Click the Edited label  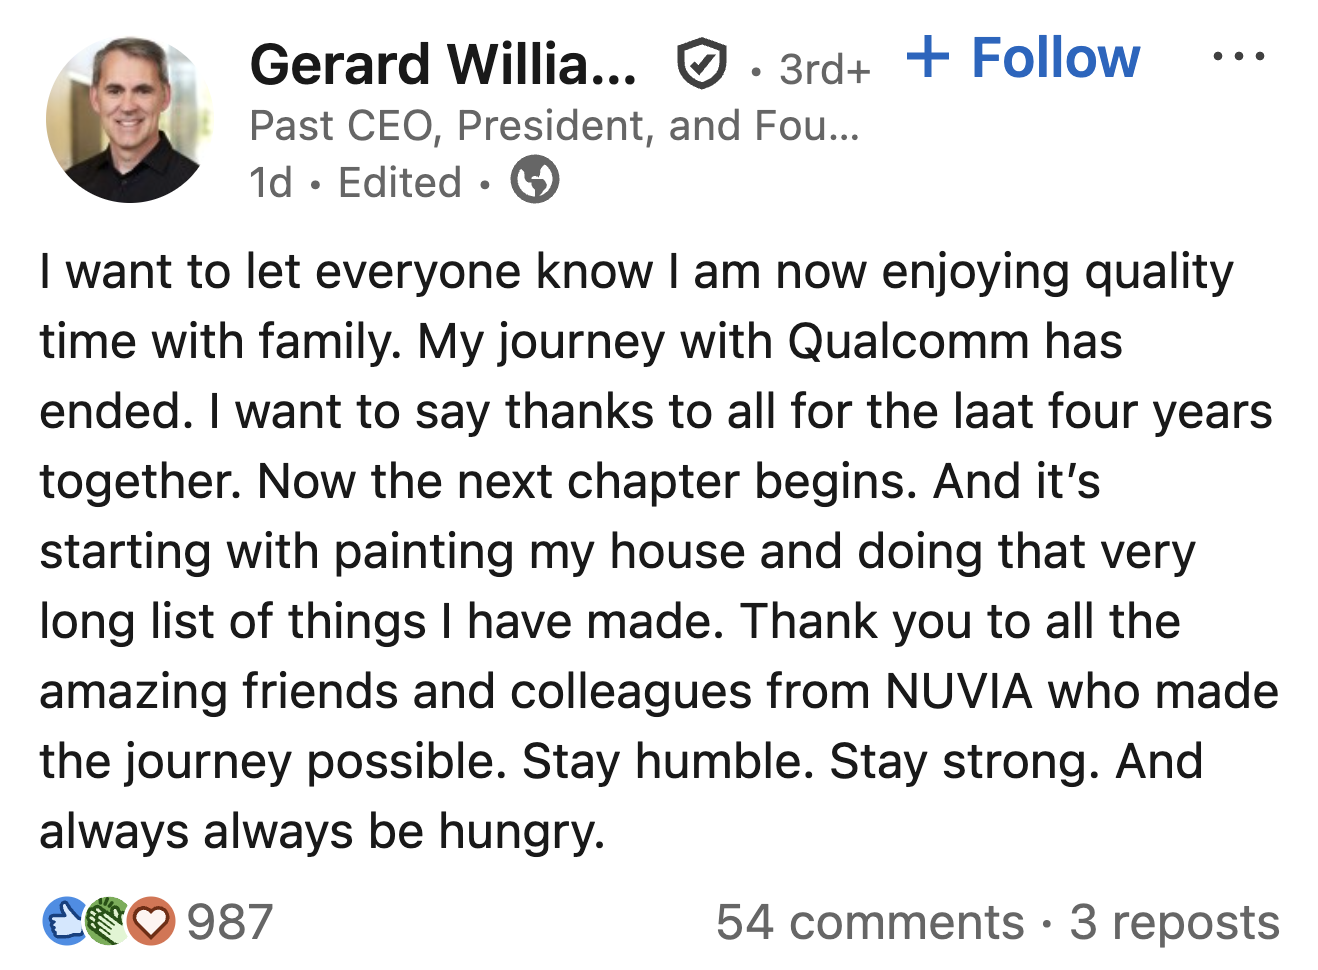(400, 183)
